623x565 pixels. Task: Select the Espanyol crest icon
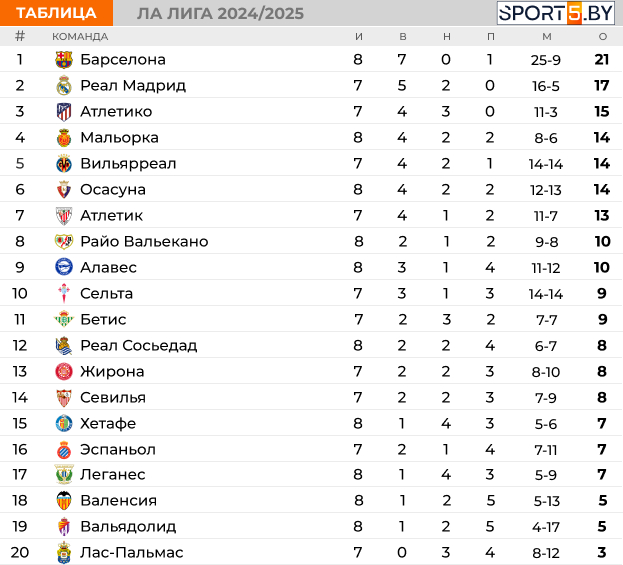[x=64, y=449]
